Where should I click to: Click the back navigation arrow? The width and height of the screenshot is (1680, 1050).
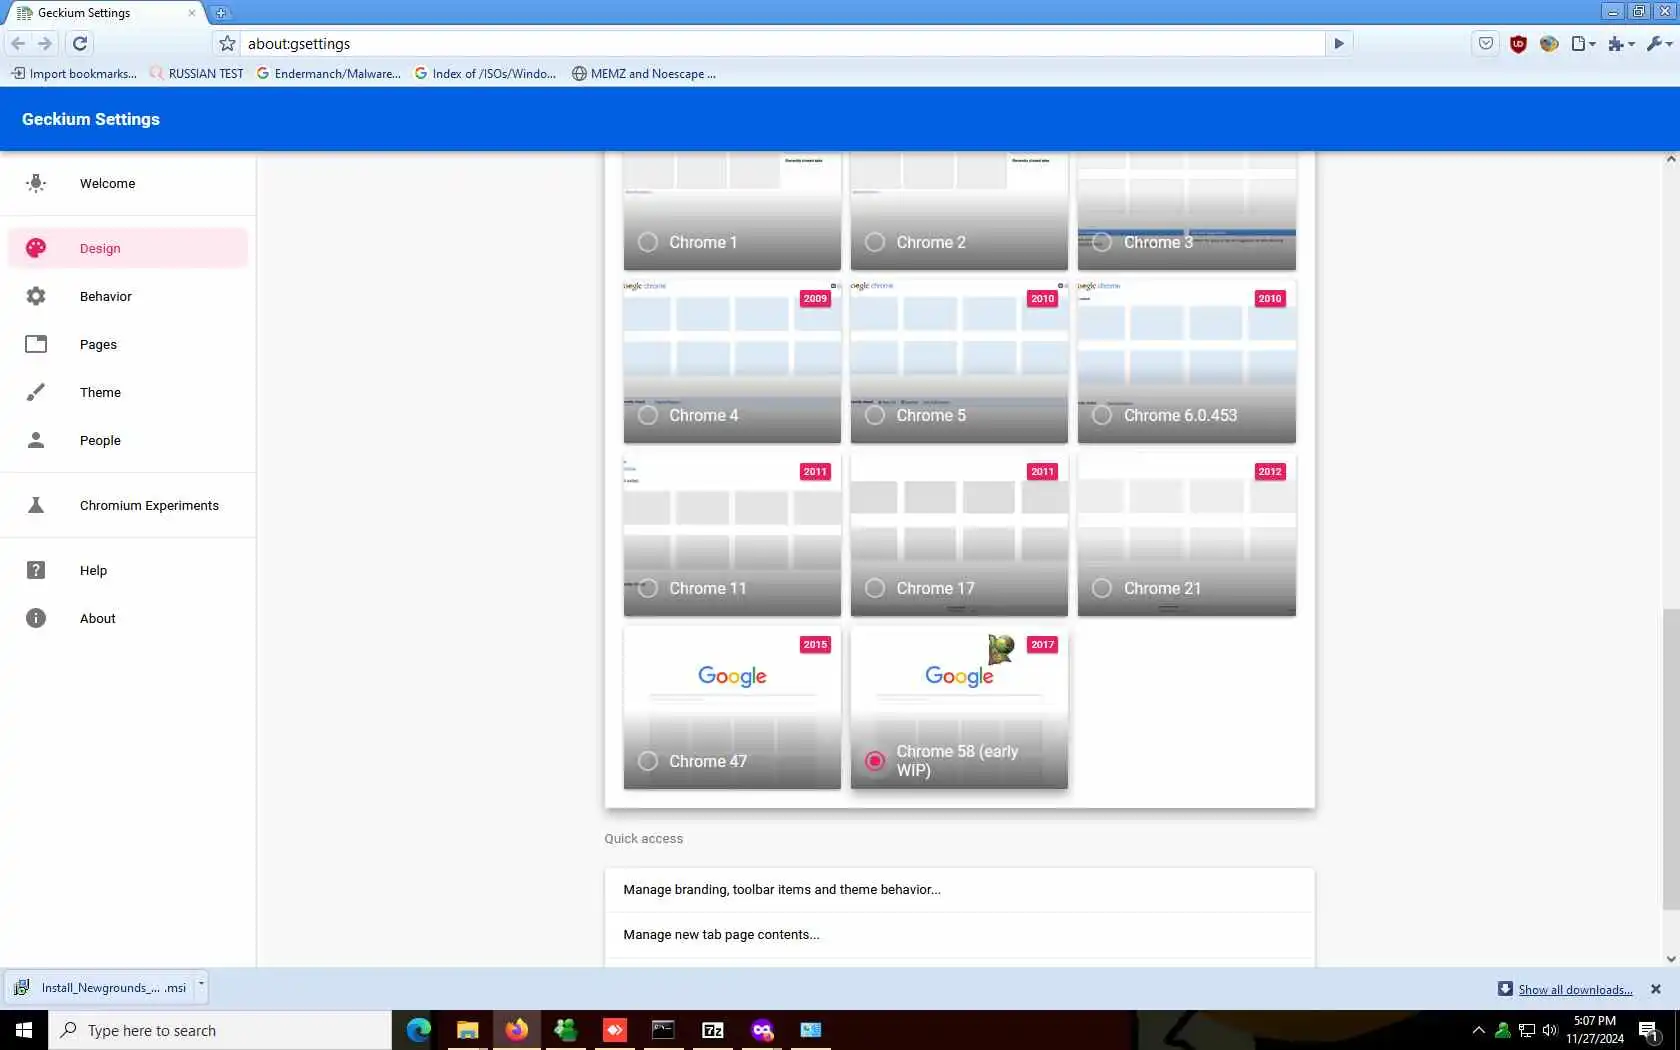click(18, 43)
